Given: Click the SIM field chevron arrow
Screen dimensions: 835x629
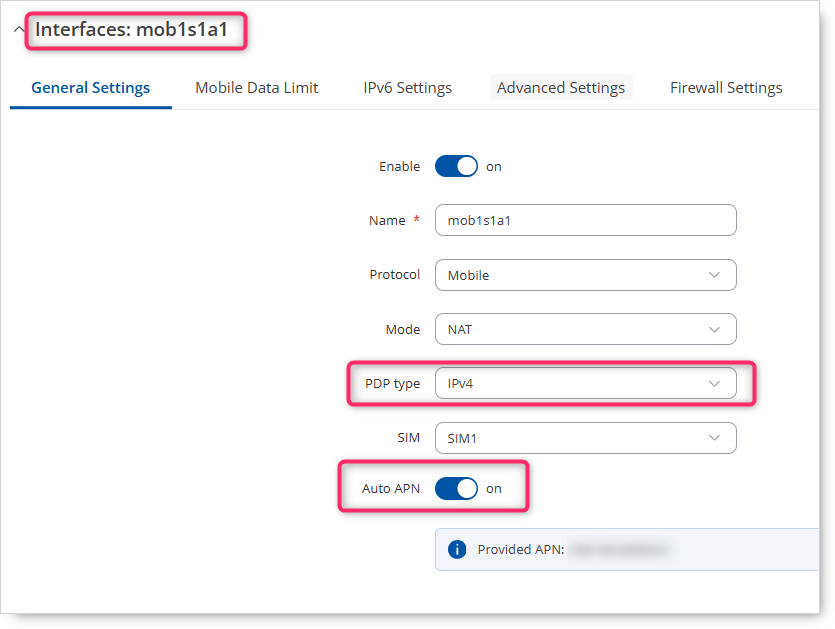Looking at the screenshot, I should (714, 438).
